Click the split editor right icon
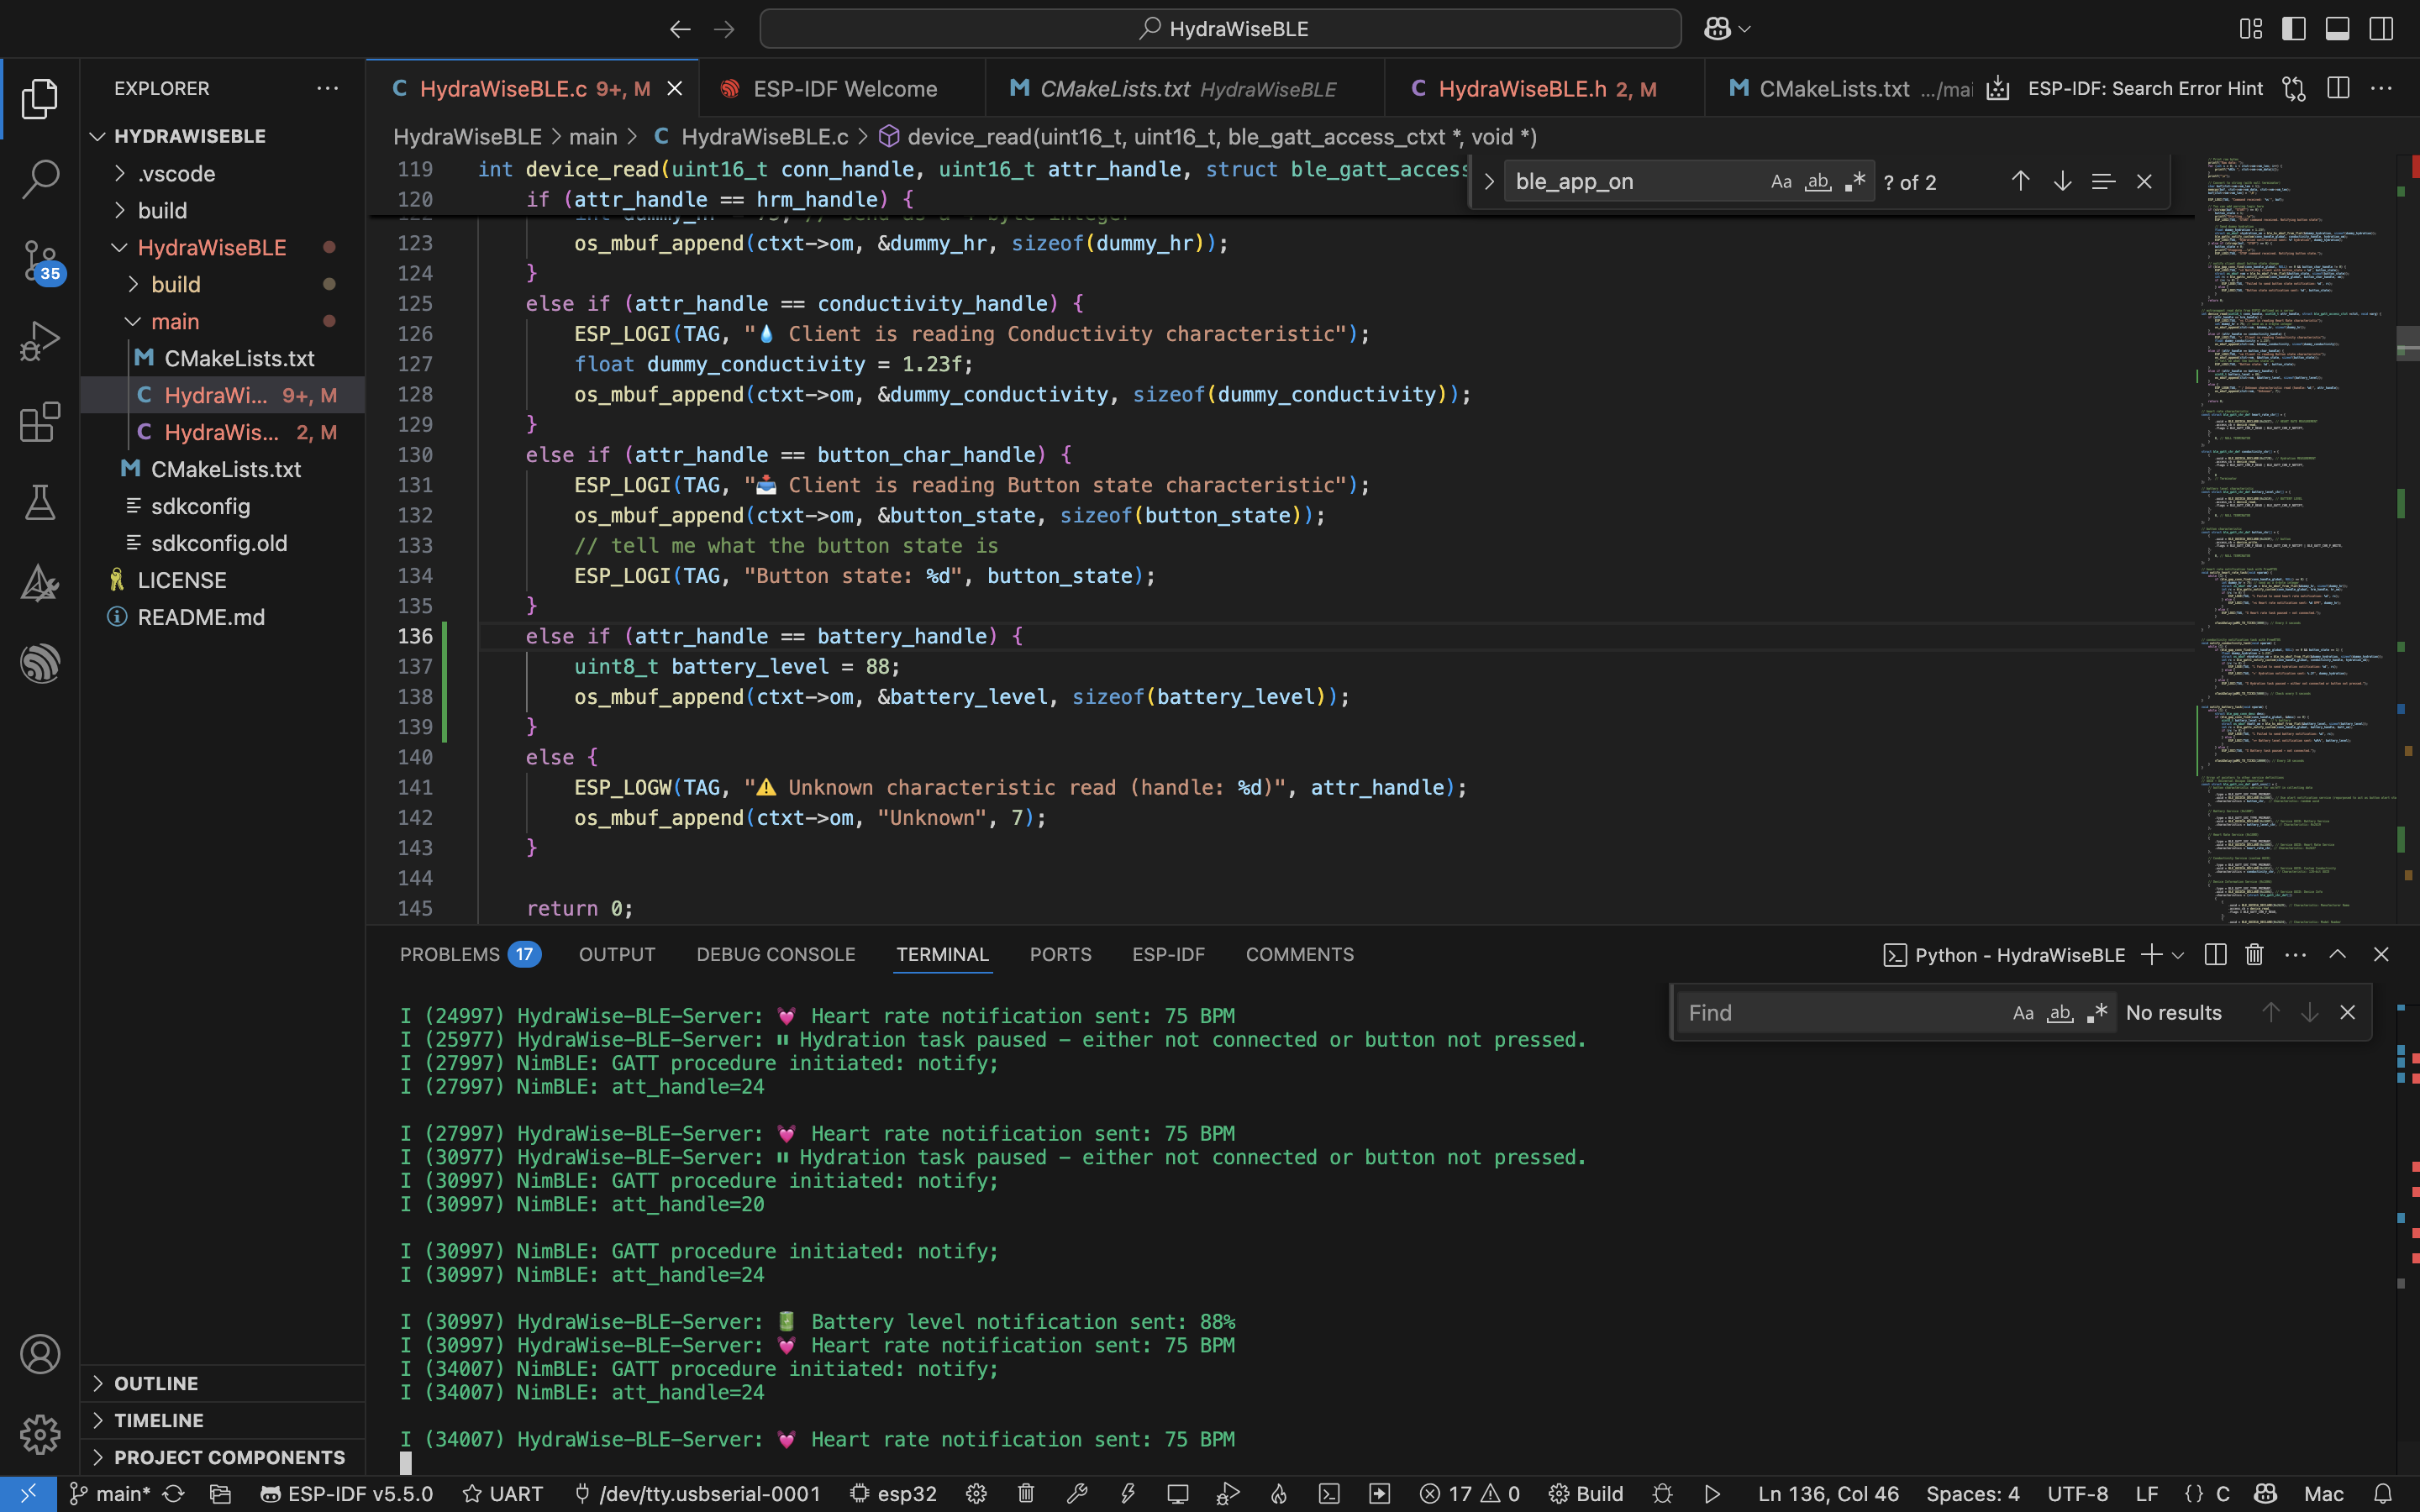 pyautogui.click(x=2338, y=88)
